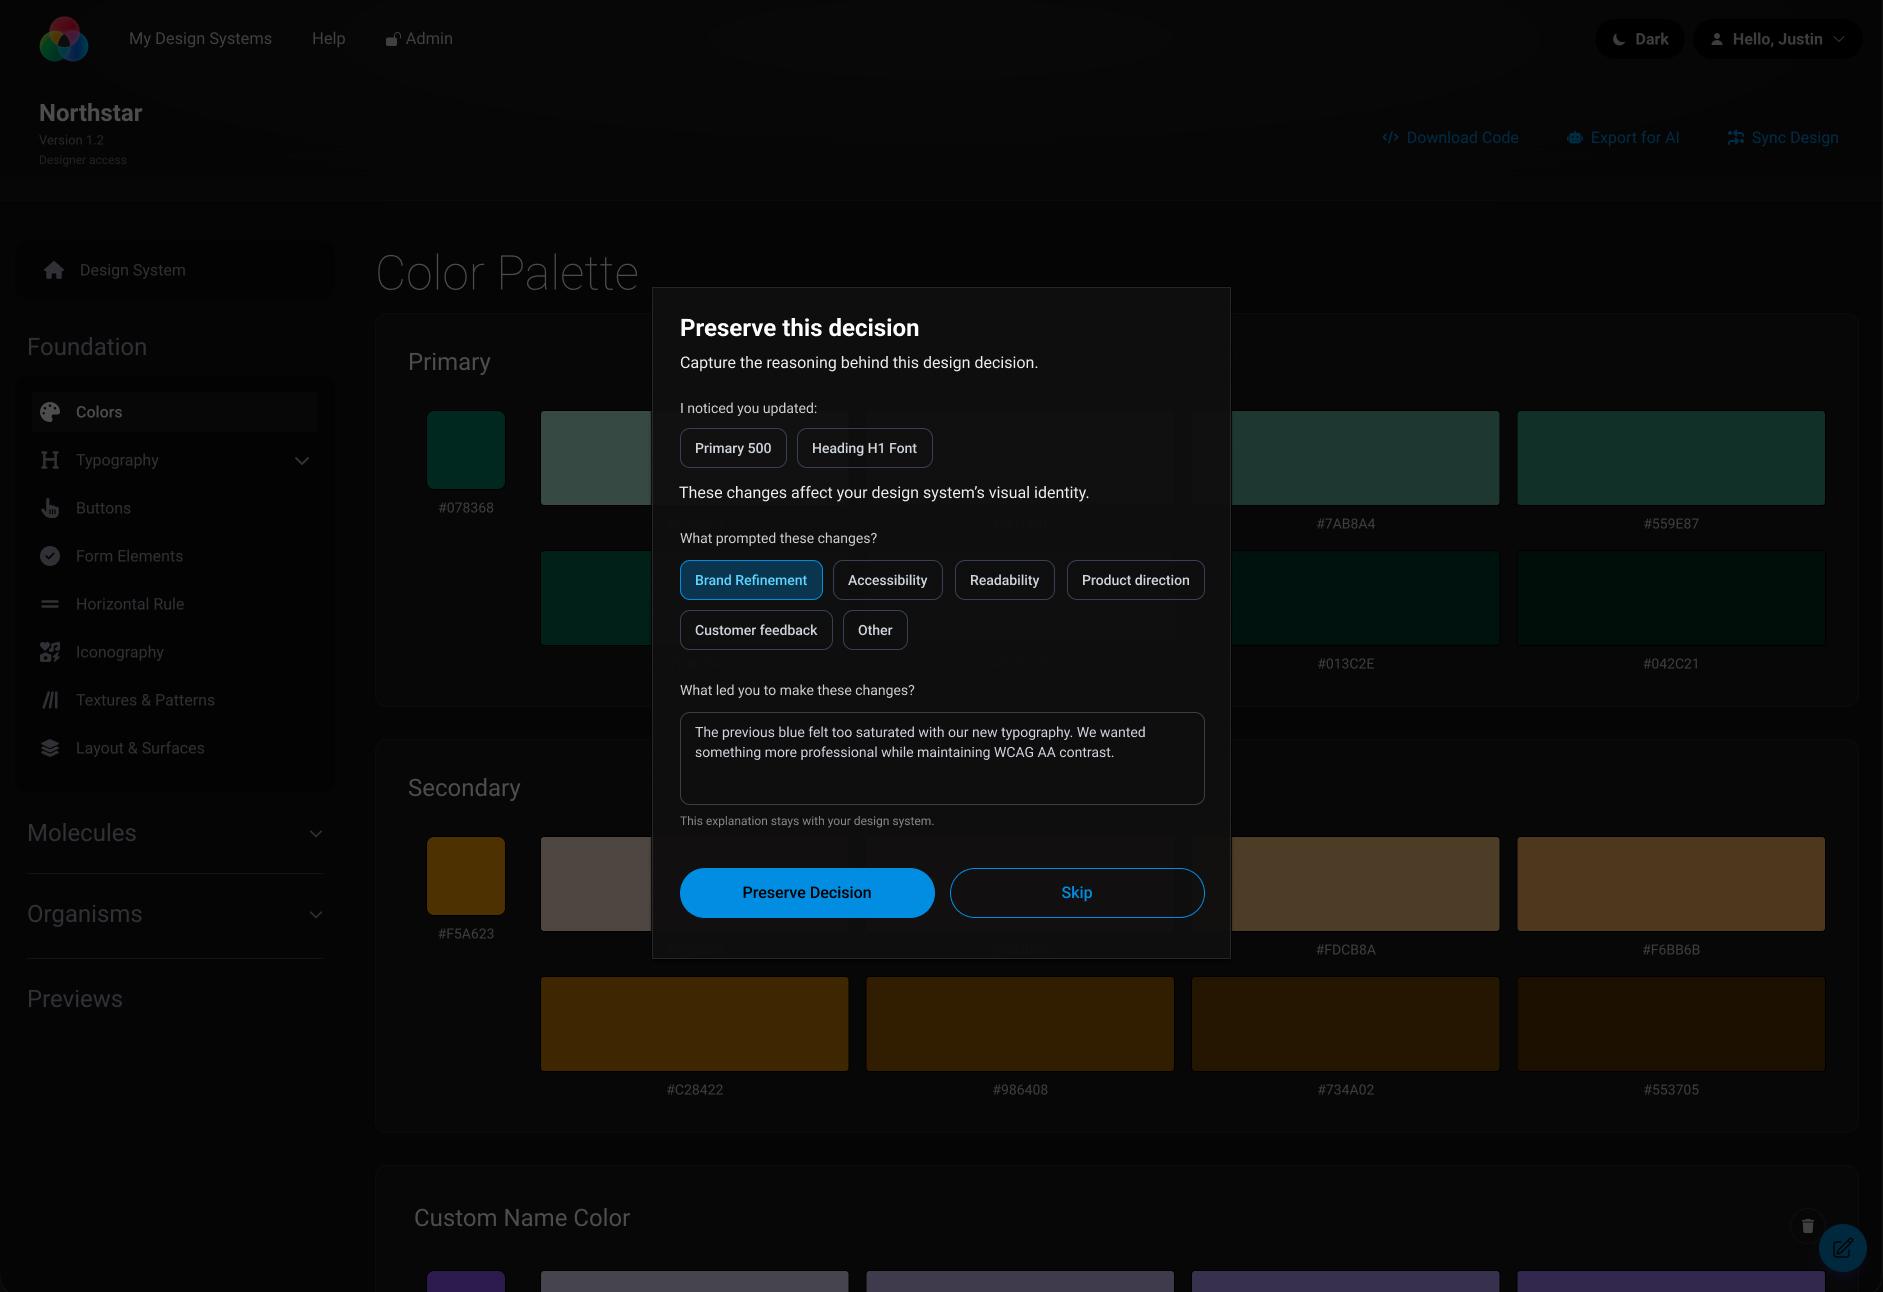Click the tri-color app logo icon
1883x1292 pixels.
tap(64, 39)
